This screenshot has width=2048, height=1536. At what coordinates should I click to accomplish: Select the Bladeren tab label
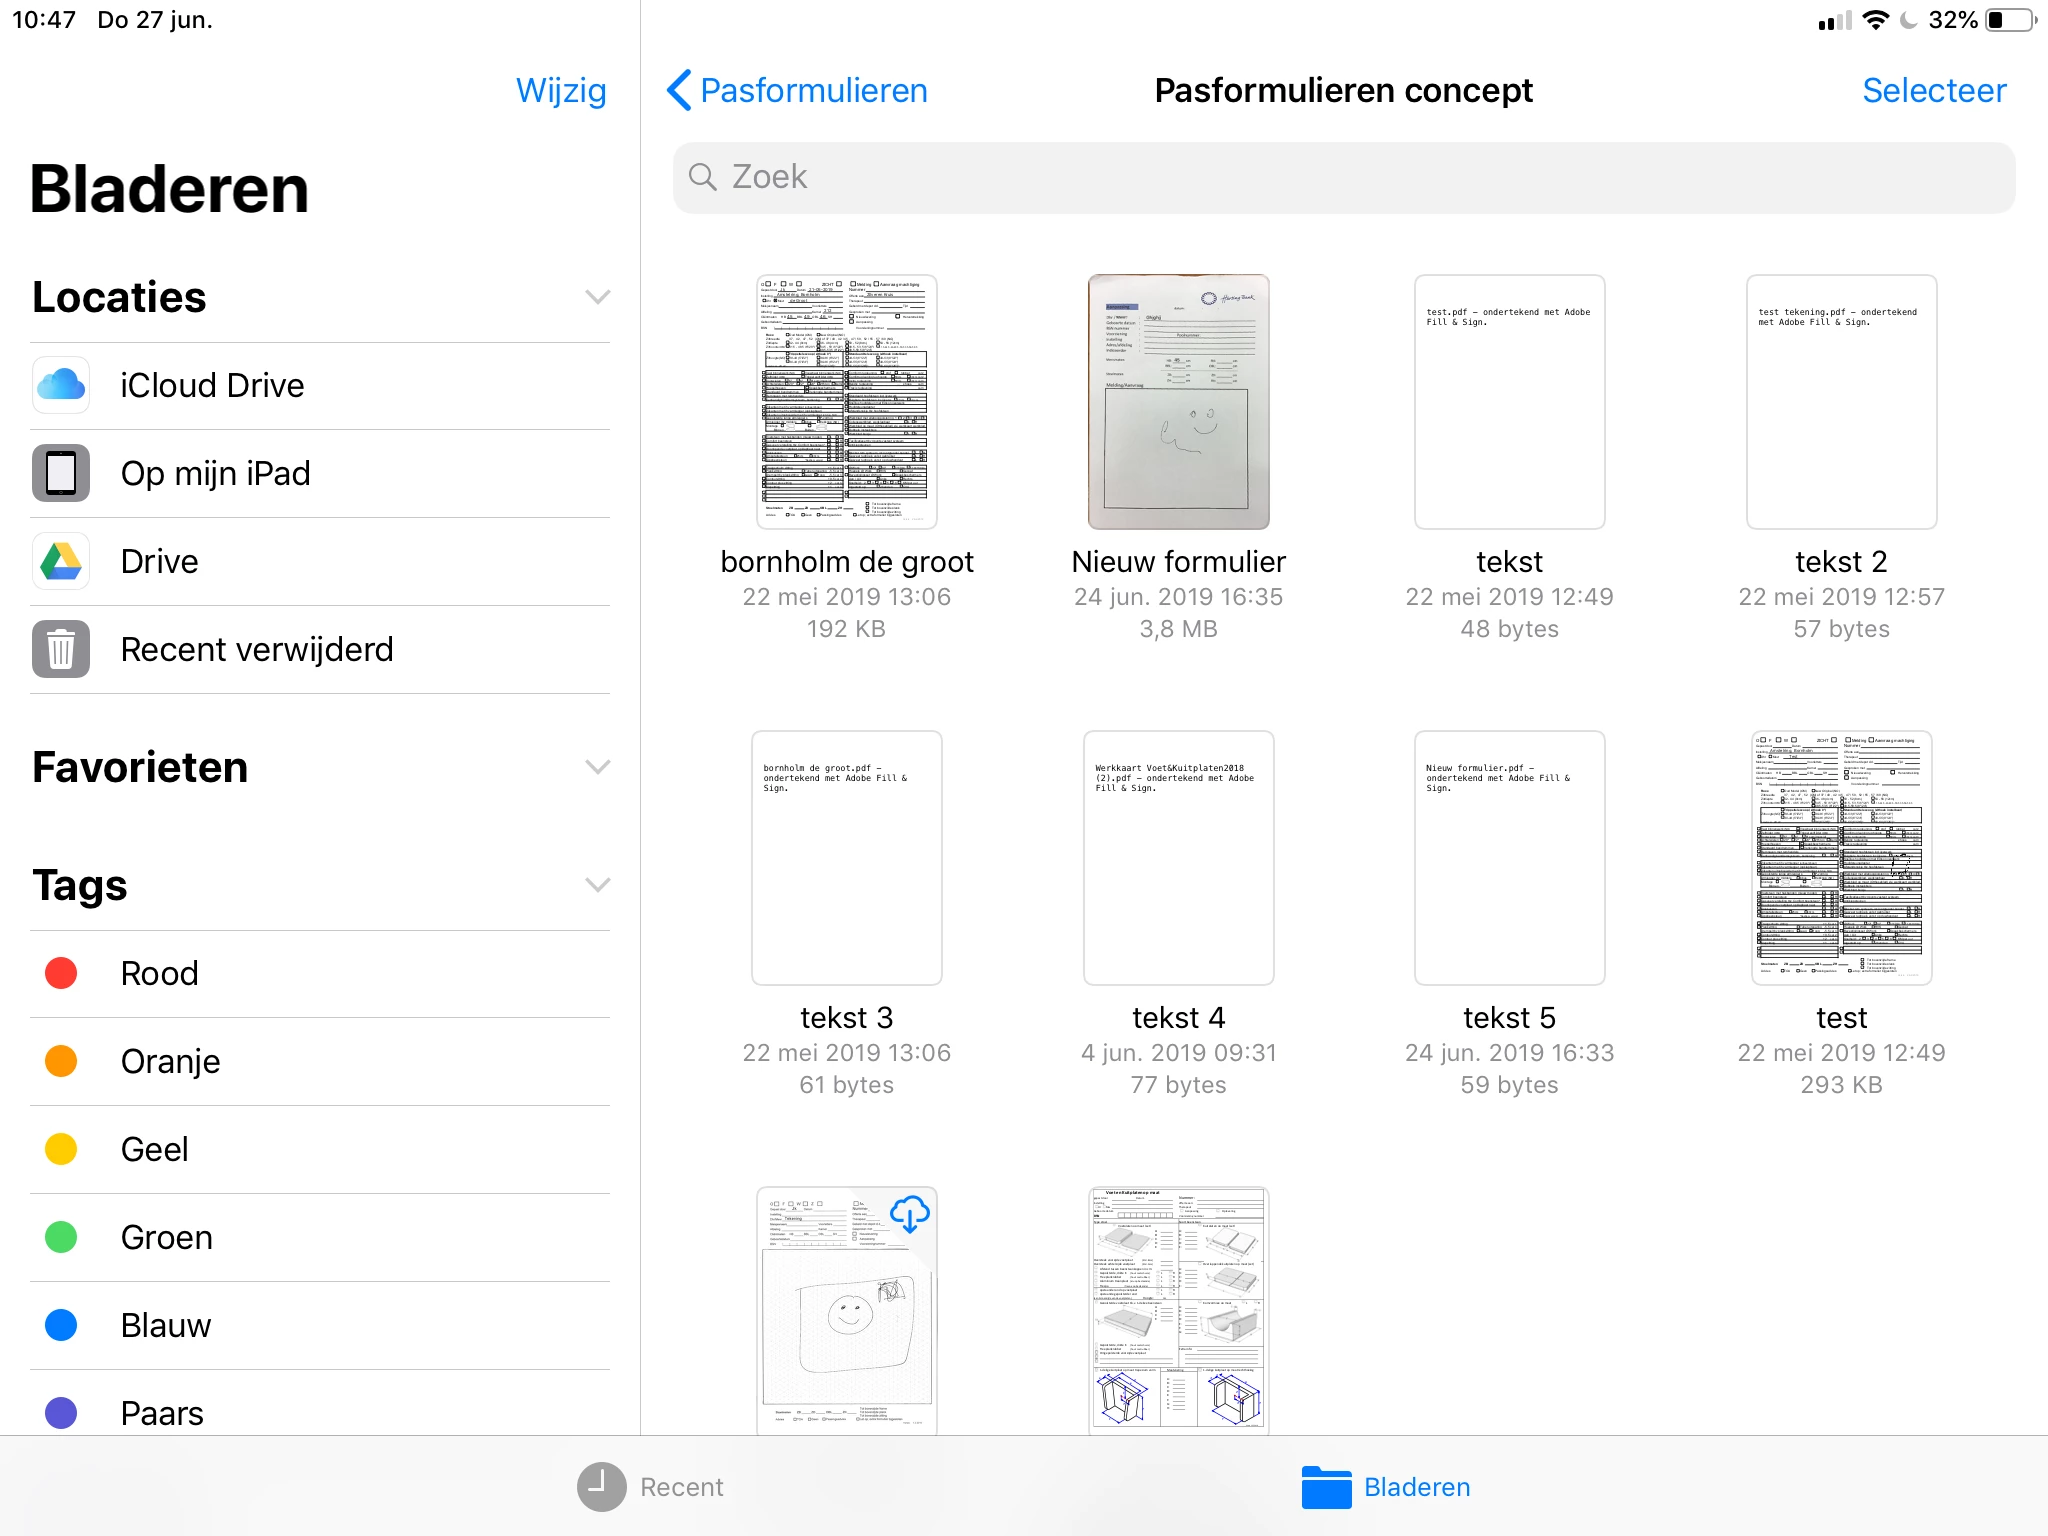[1416, 1487]
